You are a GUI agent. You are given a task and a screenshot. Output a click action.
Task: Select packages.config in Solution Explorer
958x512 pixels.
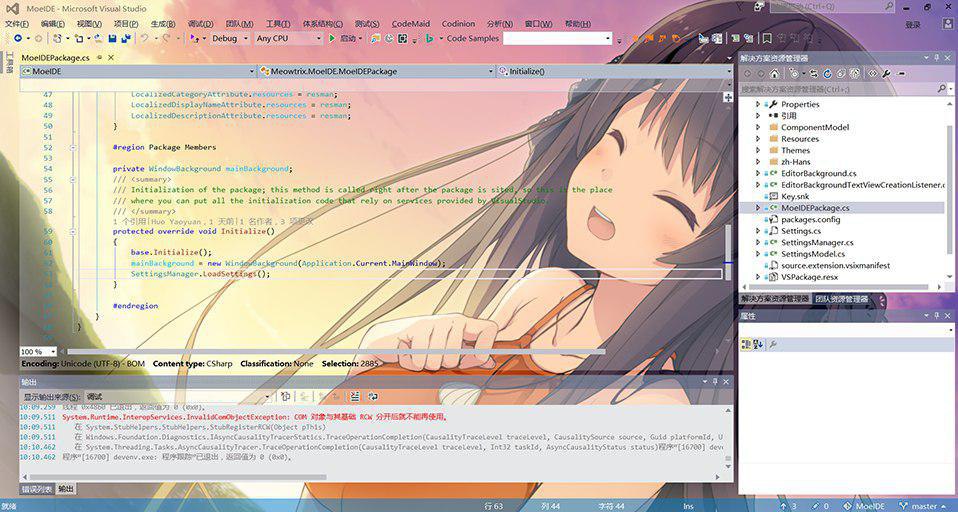click(x=810, y=219)
